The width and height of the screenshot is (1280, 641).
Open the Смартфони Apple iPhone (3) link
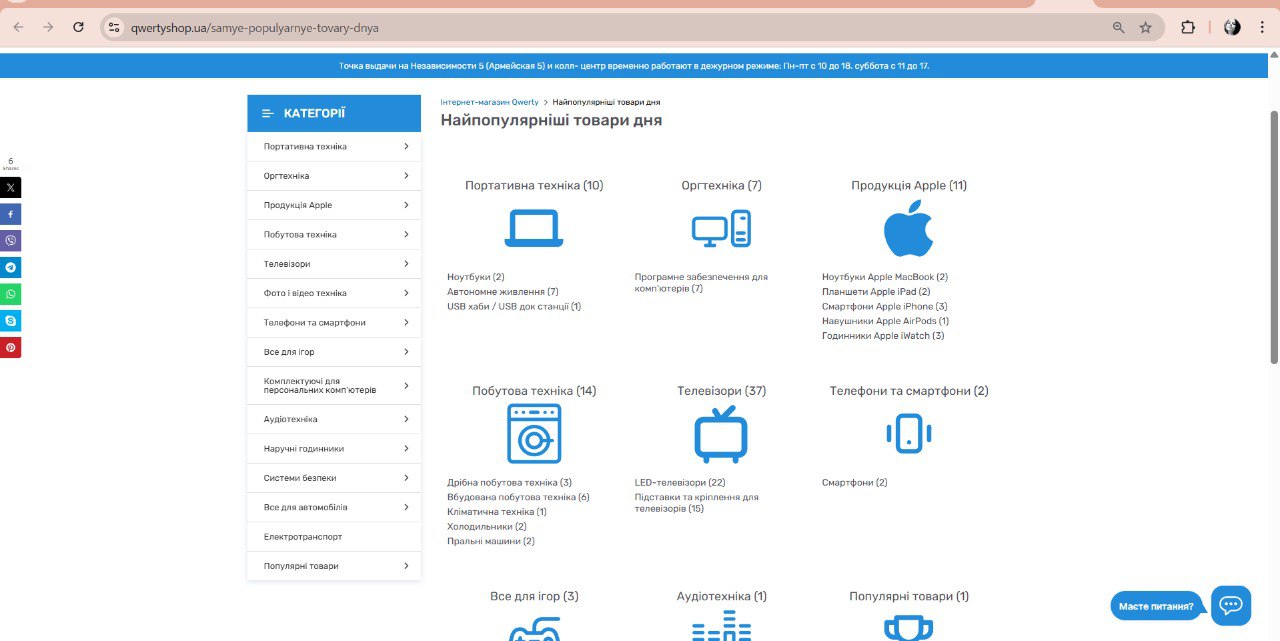[x=884, y=306]
